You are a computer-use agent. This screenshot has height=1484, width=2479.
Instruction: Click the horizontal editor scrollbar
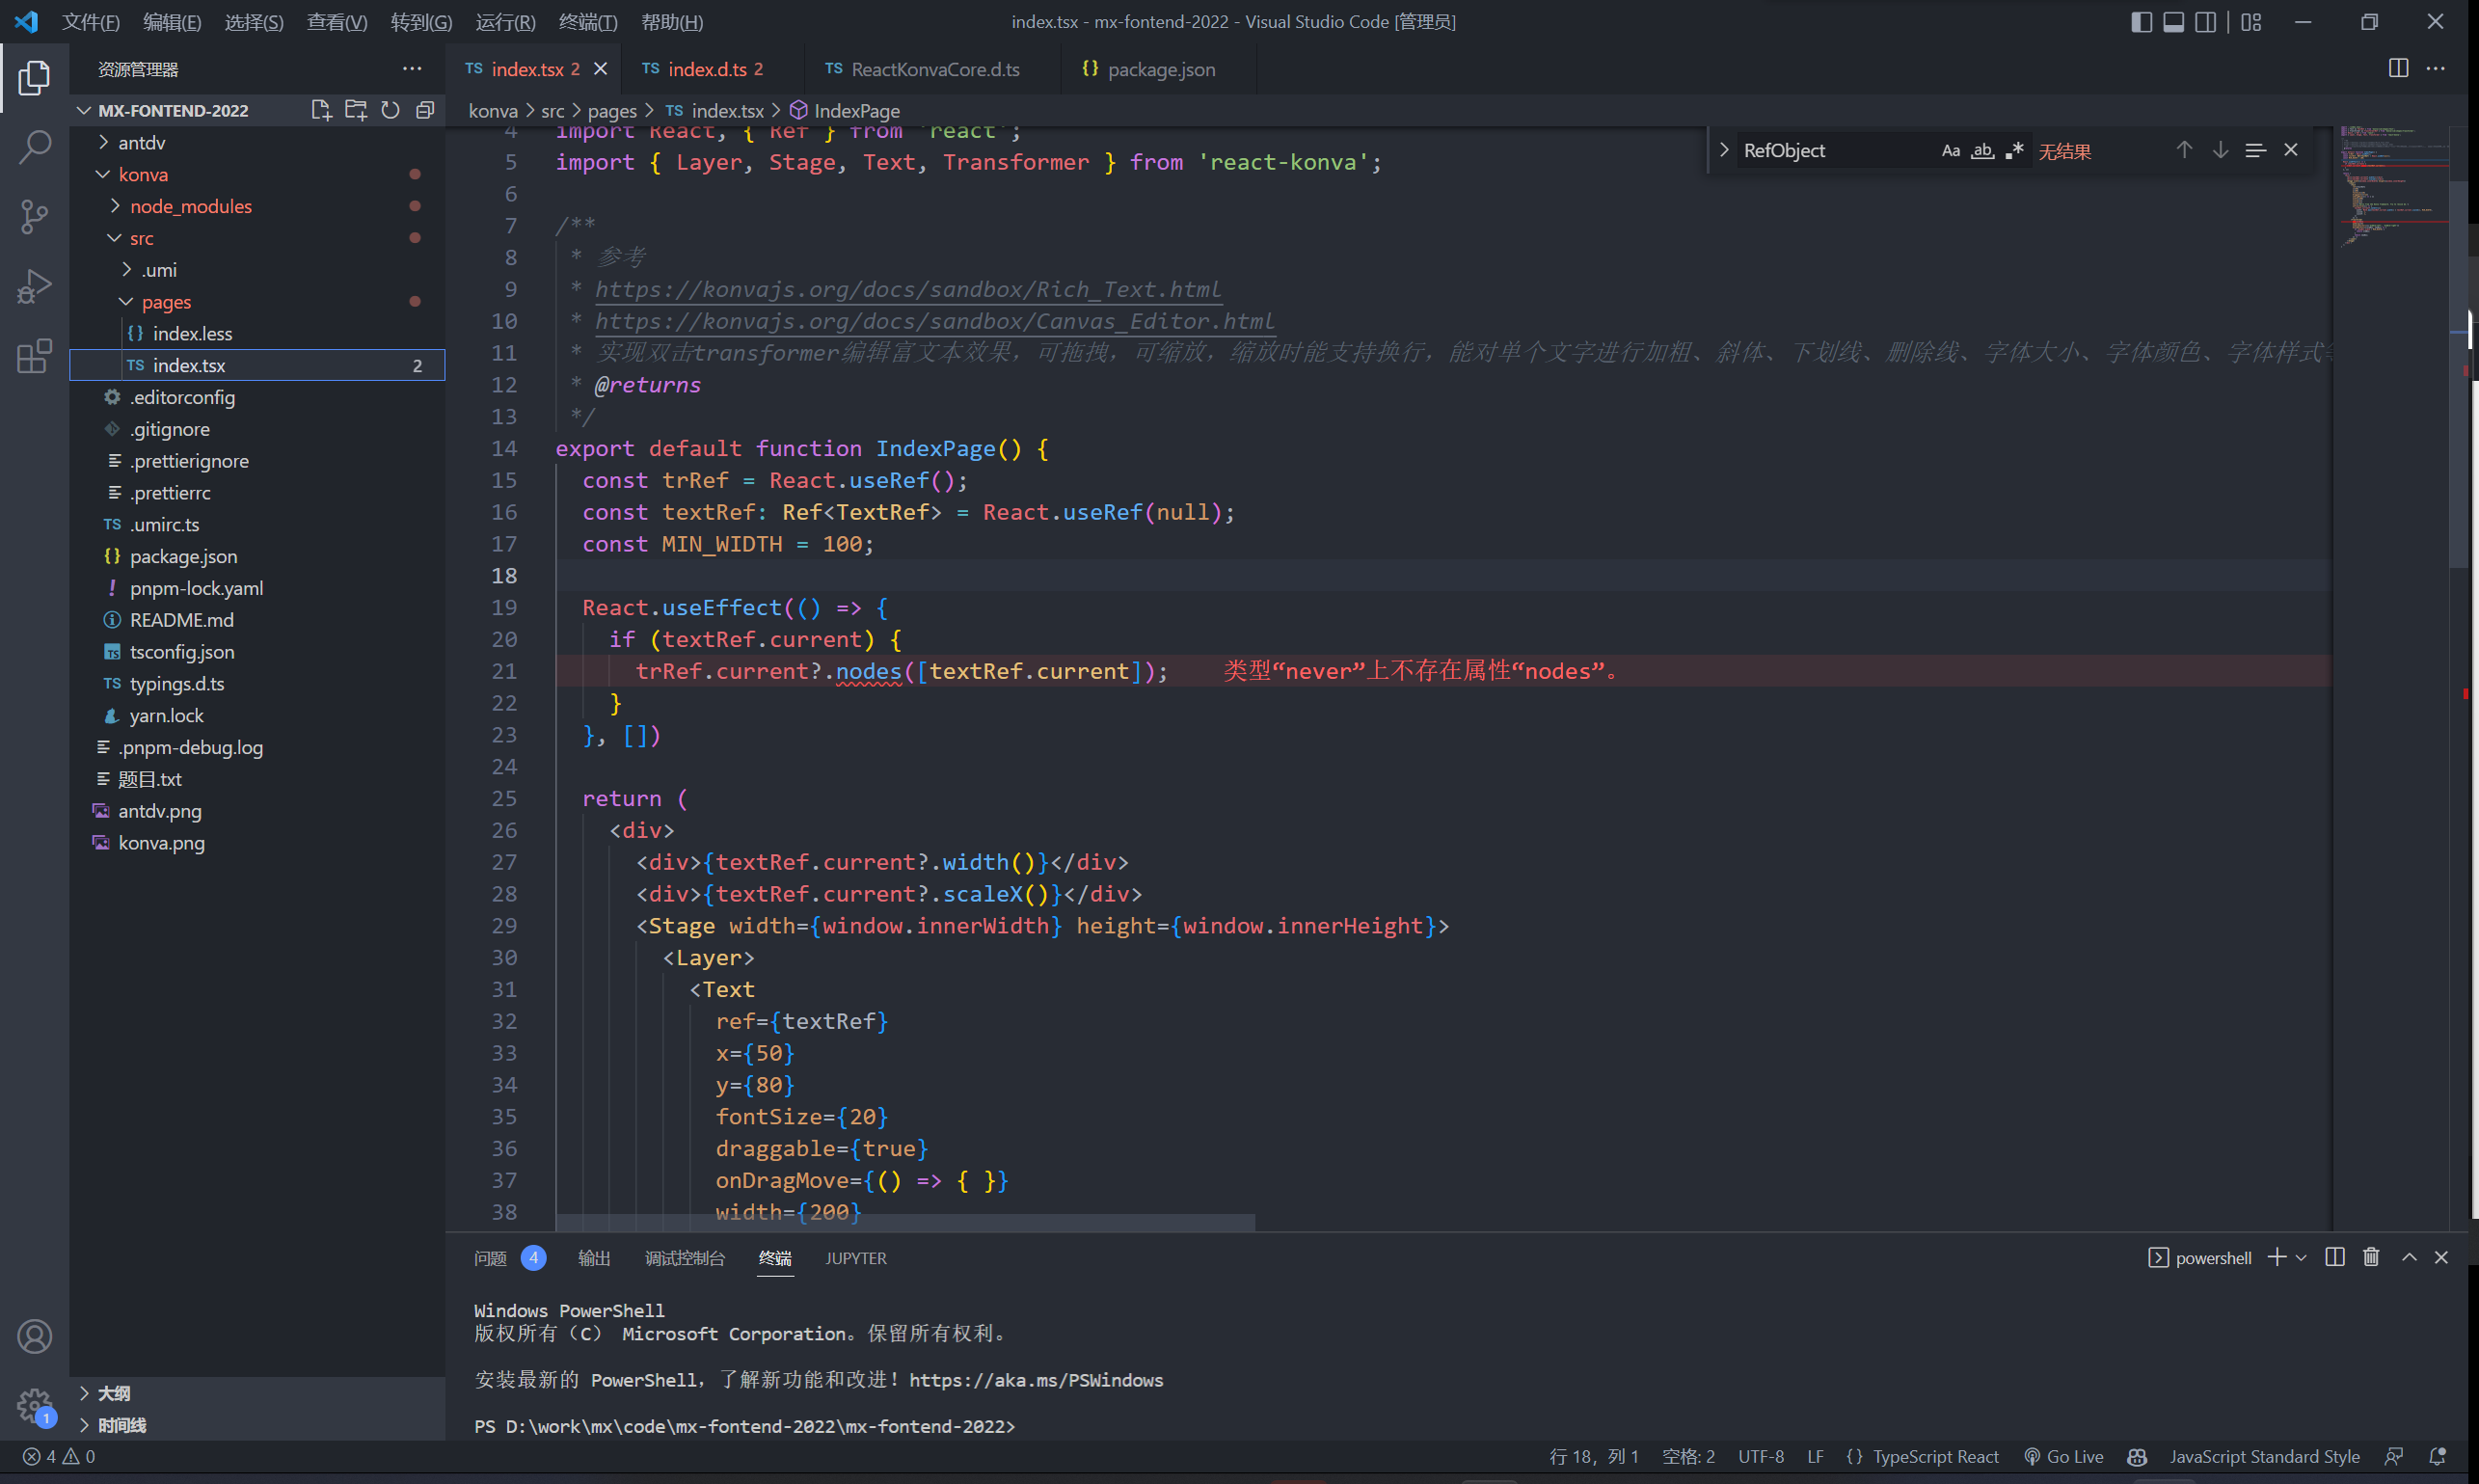click(x=905, y=1223)
